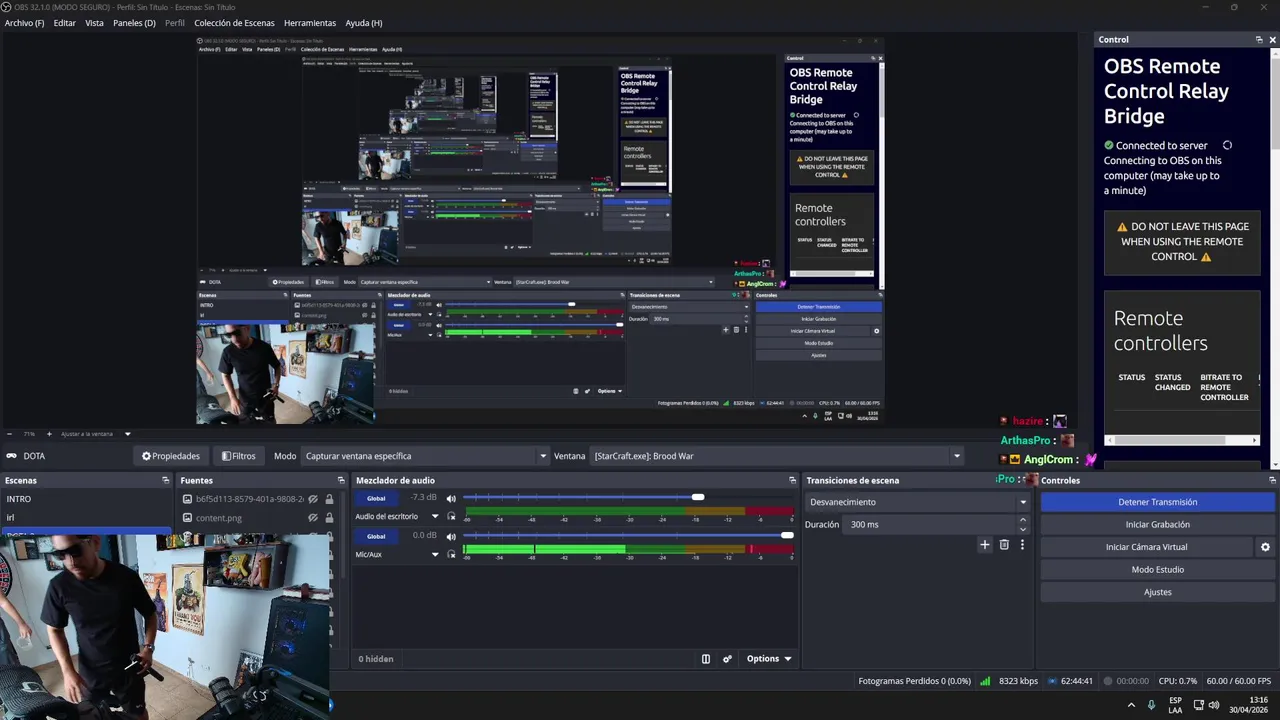The height and width of the screenshot is (720, 1280).
Task: Add a new scene transition
Action: 985,545
